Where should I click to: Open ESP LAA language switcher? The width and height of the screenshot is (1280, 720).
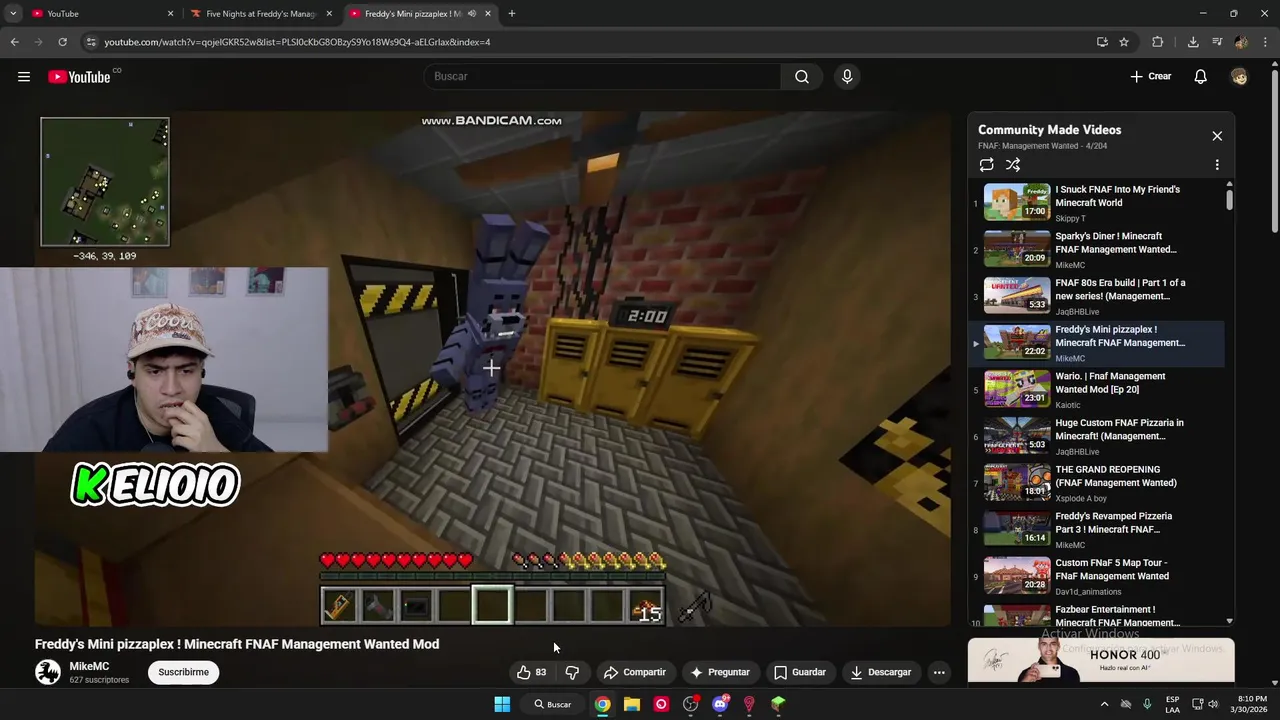tap(1172, 704)
